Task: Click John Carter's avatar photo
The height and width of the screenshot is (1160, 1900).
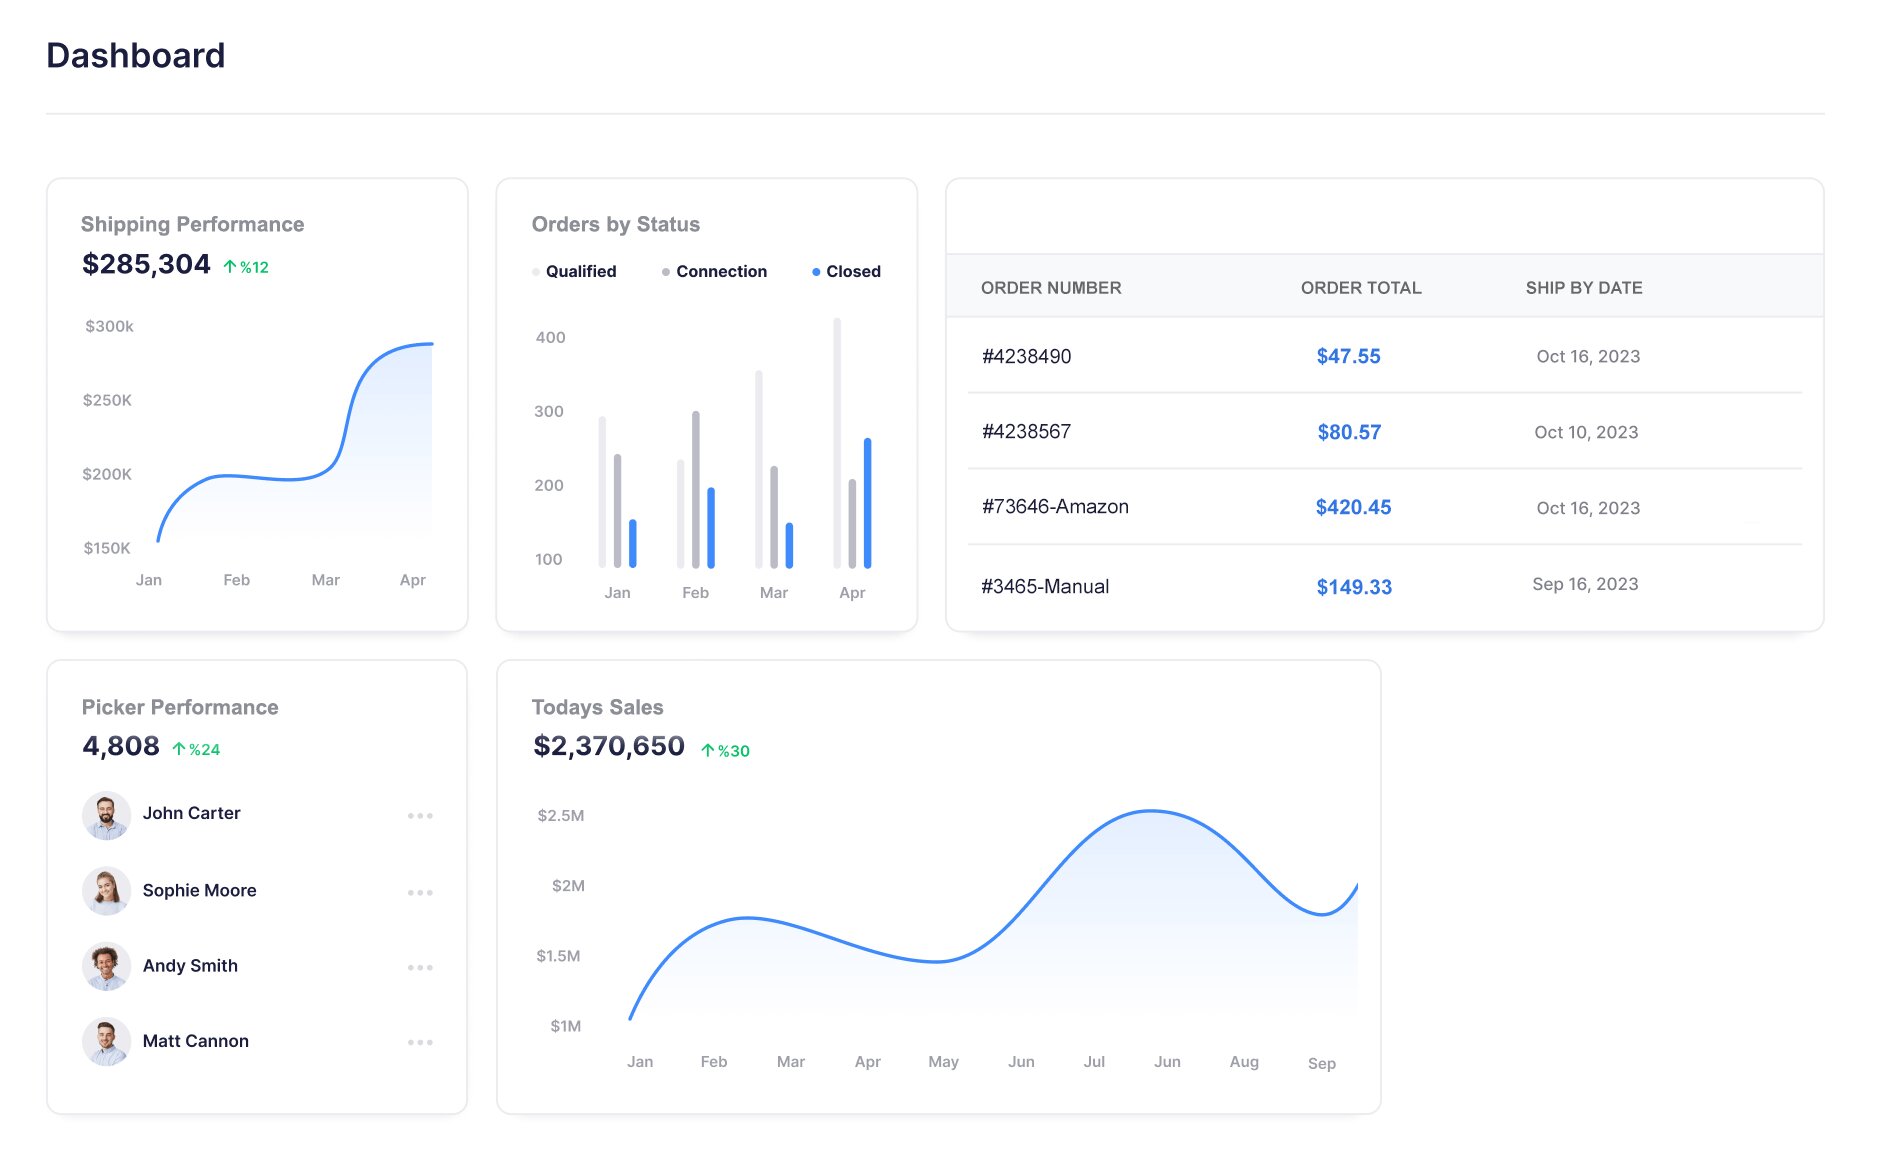Action: click(x=106, y=815)
